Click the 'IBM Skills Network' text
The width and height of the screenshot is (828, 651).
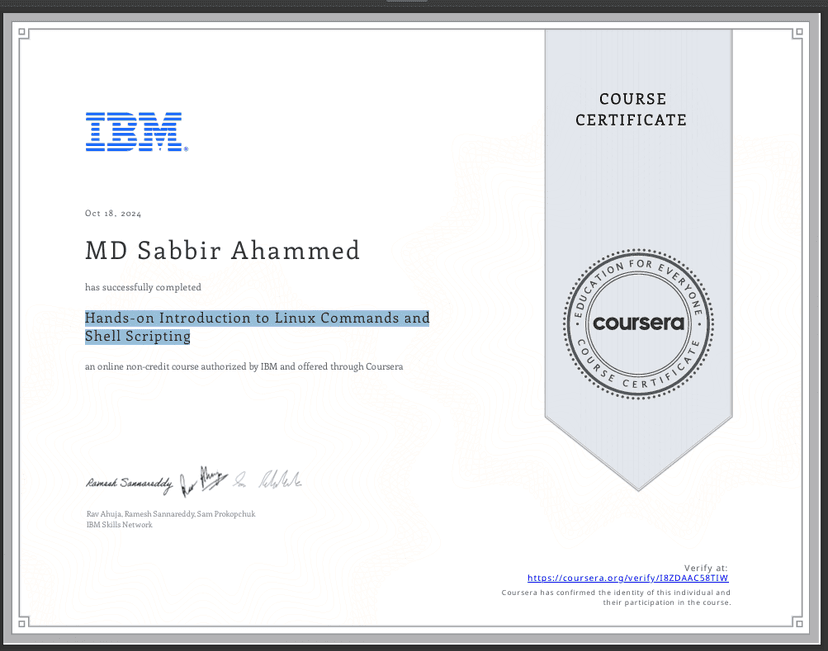(119, 525)
